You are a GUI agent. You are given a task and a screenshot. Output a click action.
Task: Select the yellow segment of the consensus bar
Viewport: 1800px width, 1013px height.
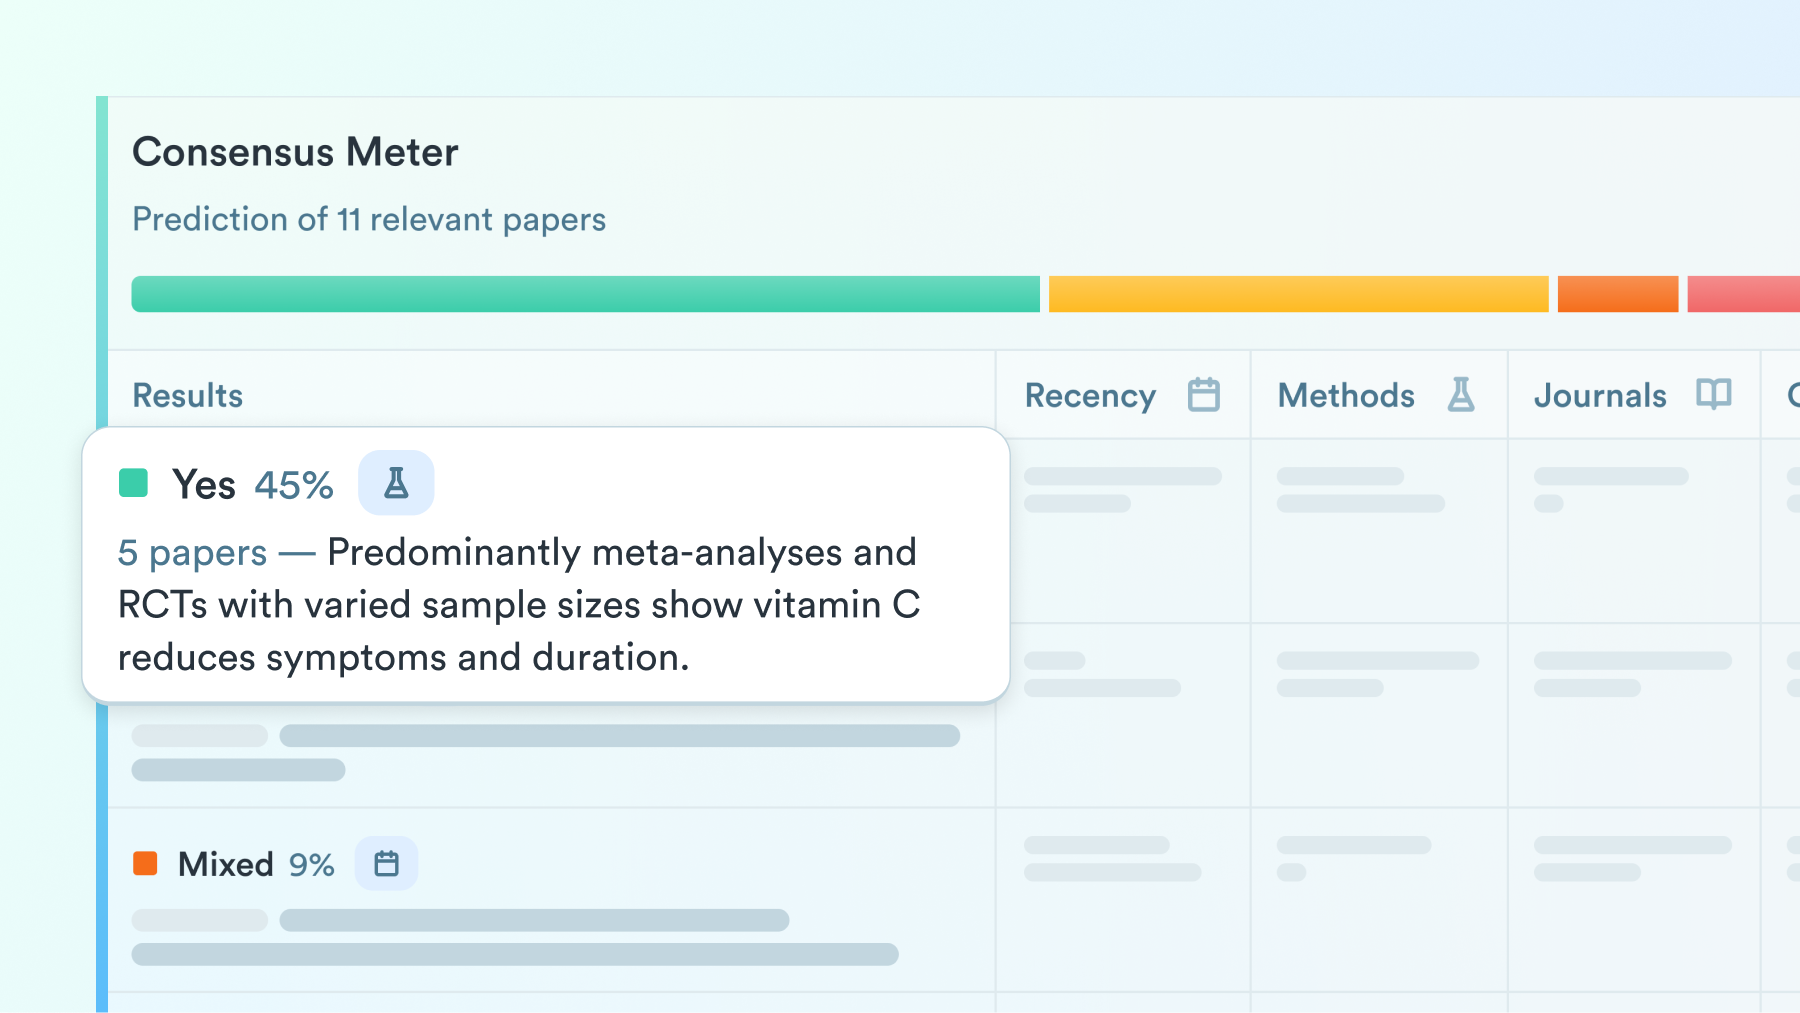[1298, 294]
